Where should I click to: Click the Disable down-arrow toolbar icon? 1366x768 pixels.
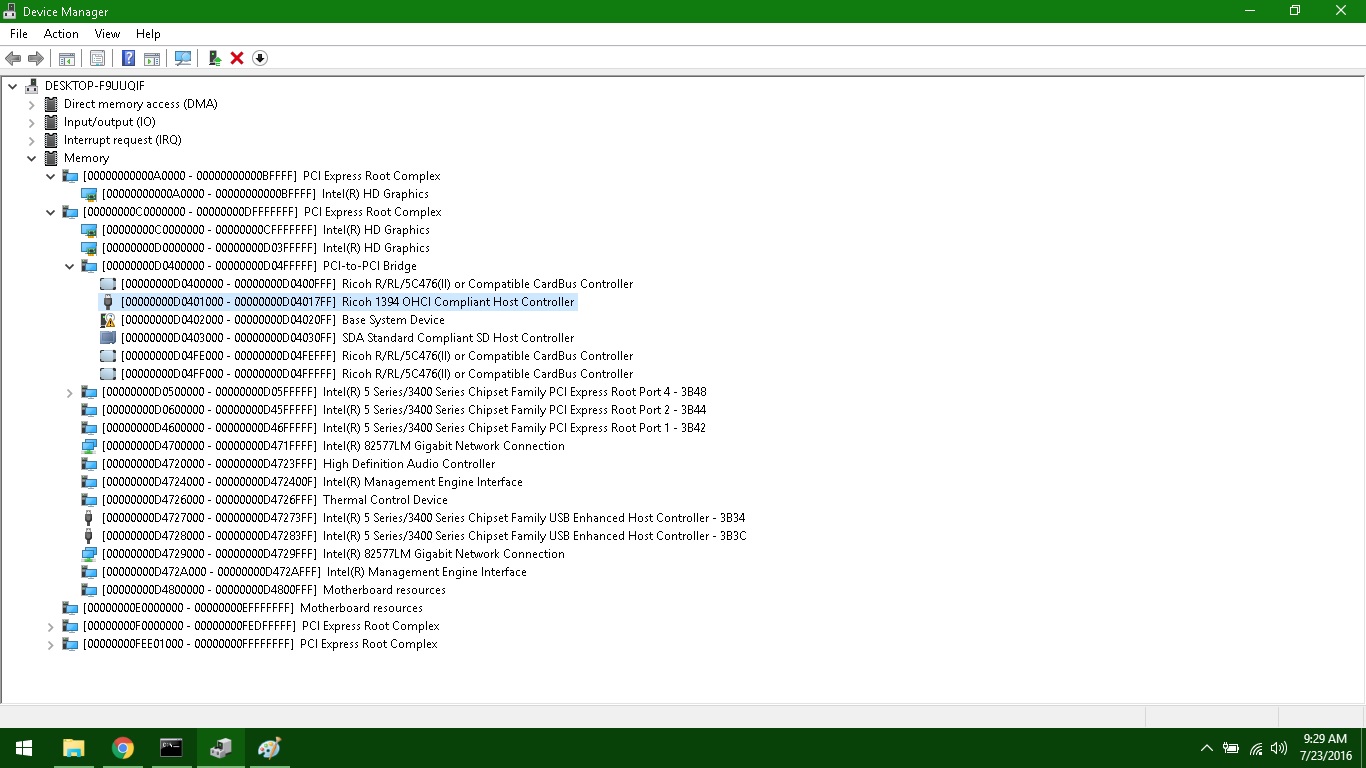260,58
